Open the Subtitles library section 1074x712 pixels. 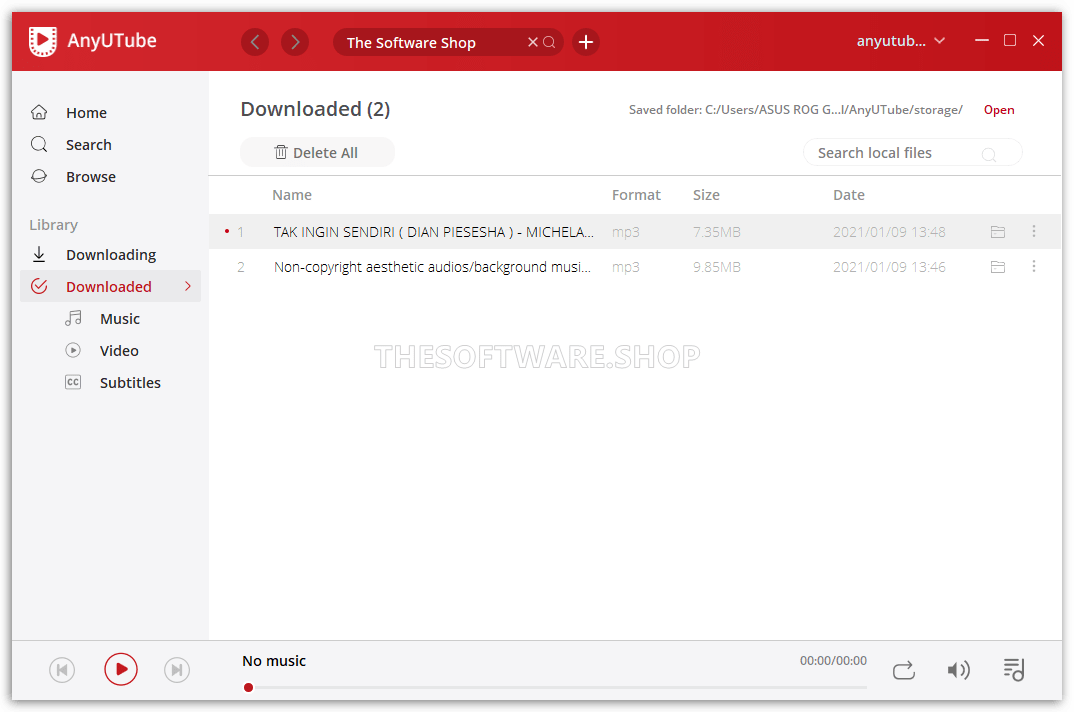point(130,382)
